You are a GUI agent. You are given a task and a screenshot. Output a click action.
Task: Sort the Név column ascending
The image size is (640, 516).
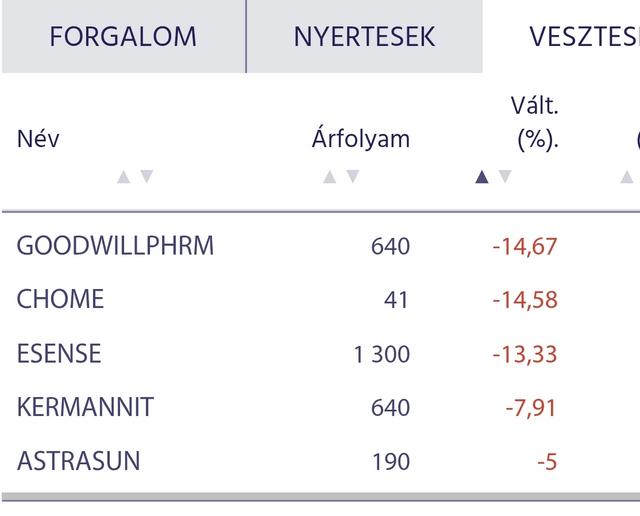[x=123, y=177]
